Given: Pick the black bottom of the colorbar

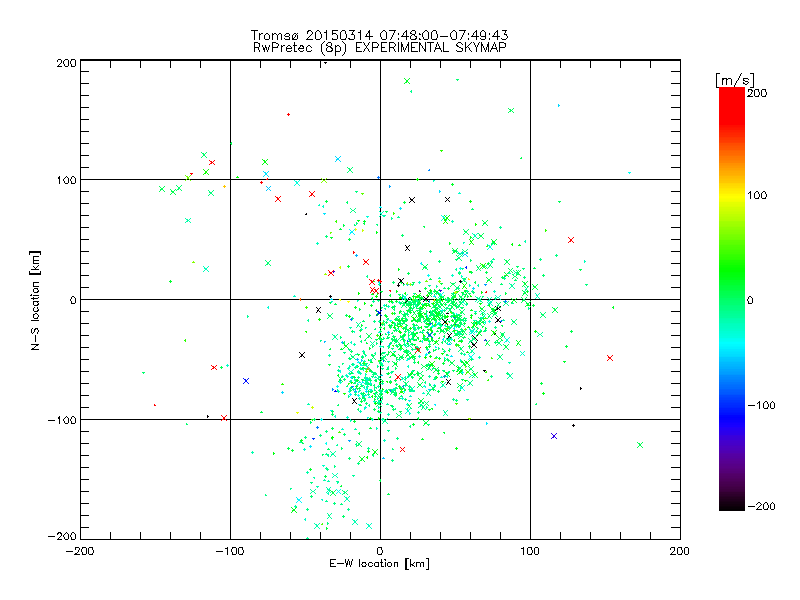Looking at the screenshot, I should click(x=732, y=505).
